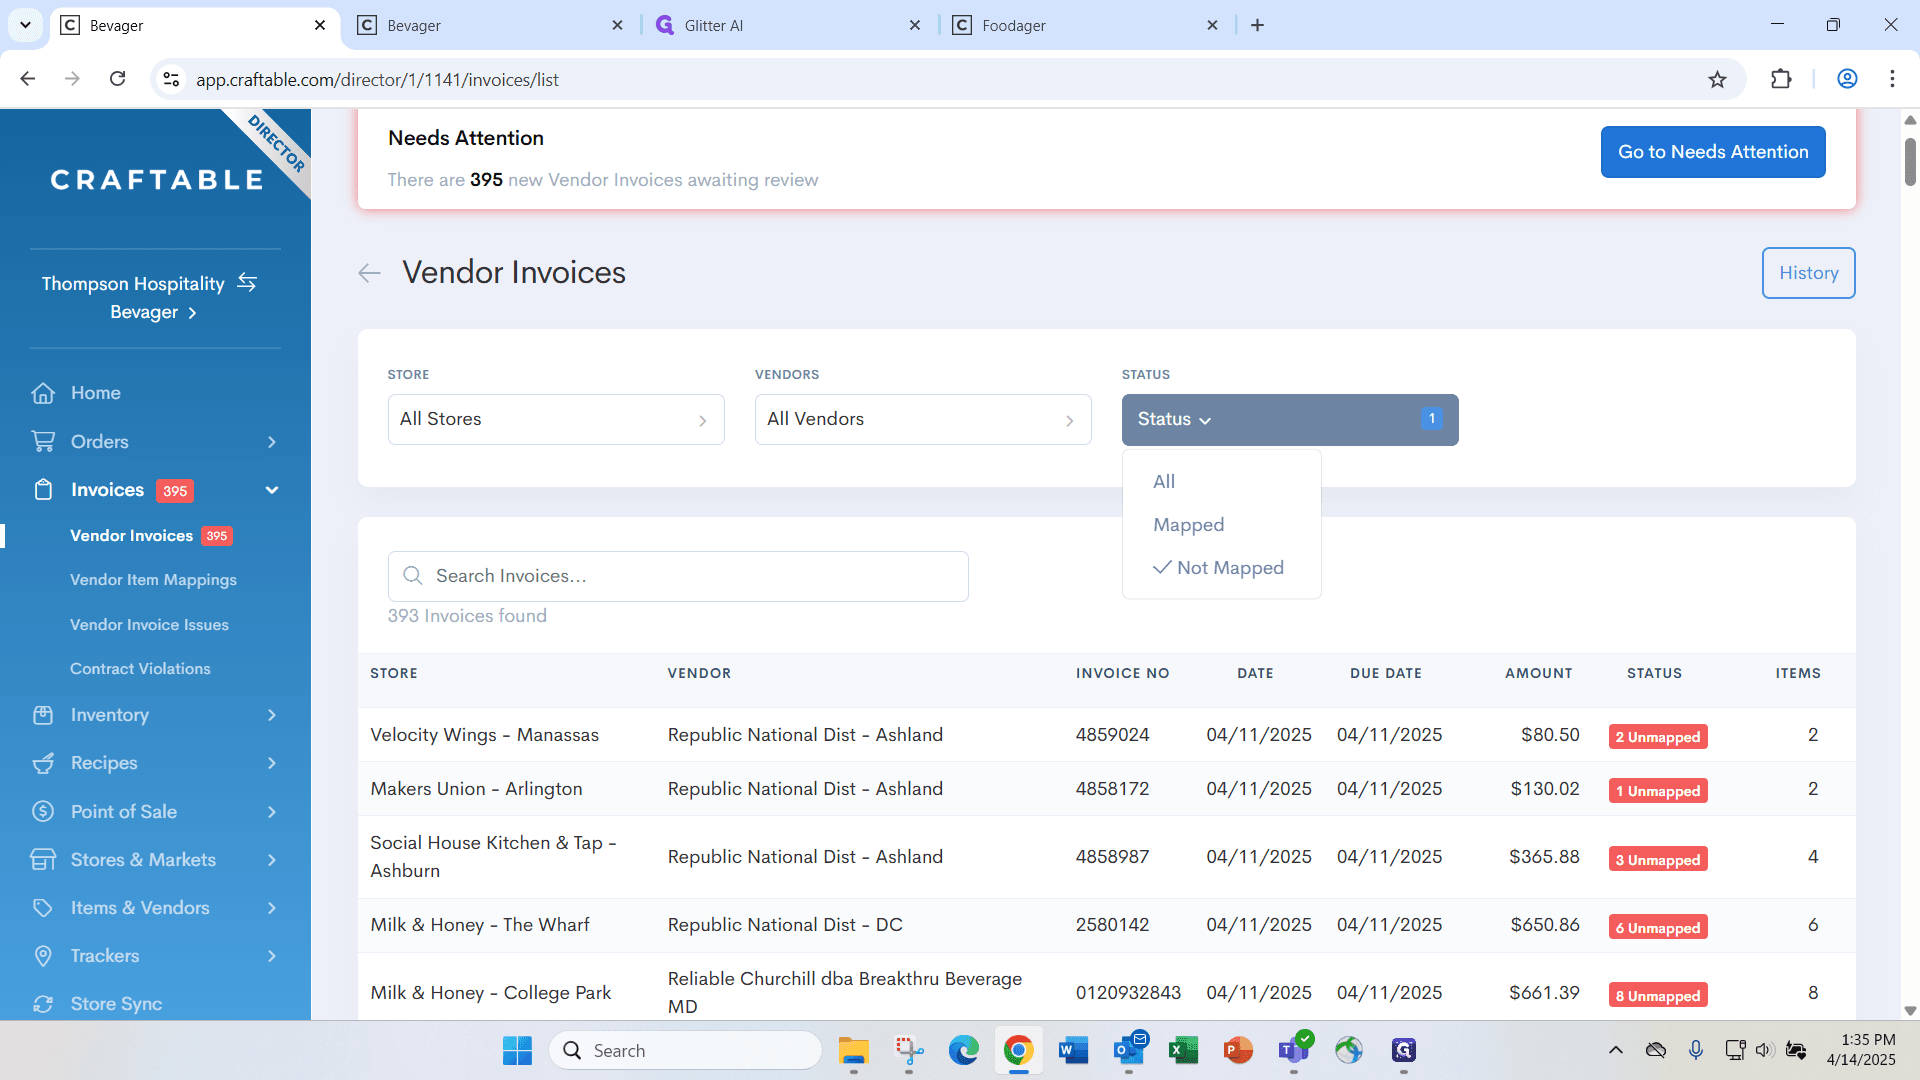Click the site information icon in address bar
Screen dimensions: 1920x1080
coord(171,79)
